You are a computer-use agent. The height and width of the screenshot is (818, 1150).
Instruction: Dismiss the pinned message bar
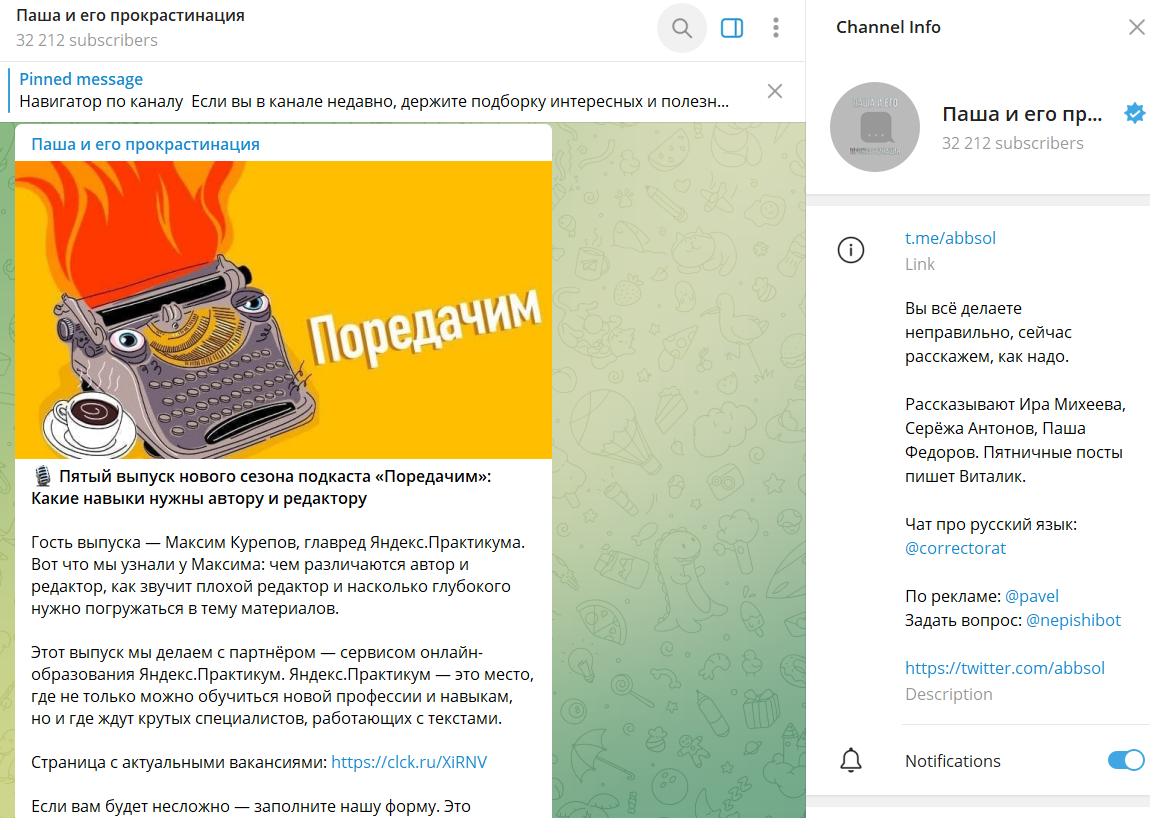(774, 91)
